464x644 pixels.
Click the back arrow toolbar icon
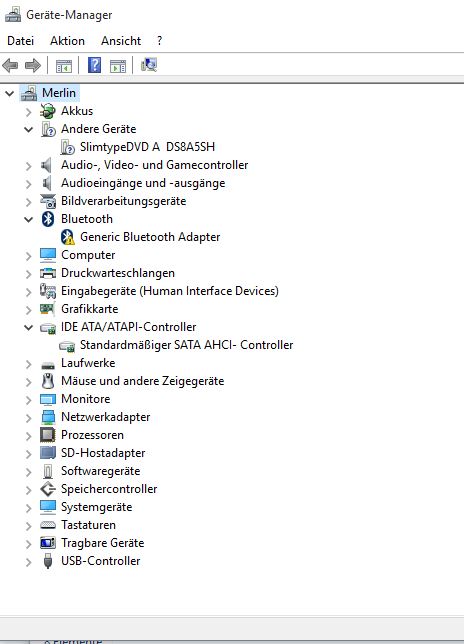pos(10,65)
